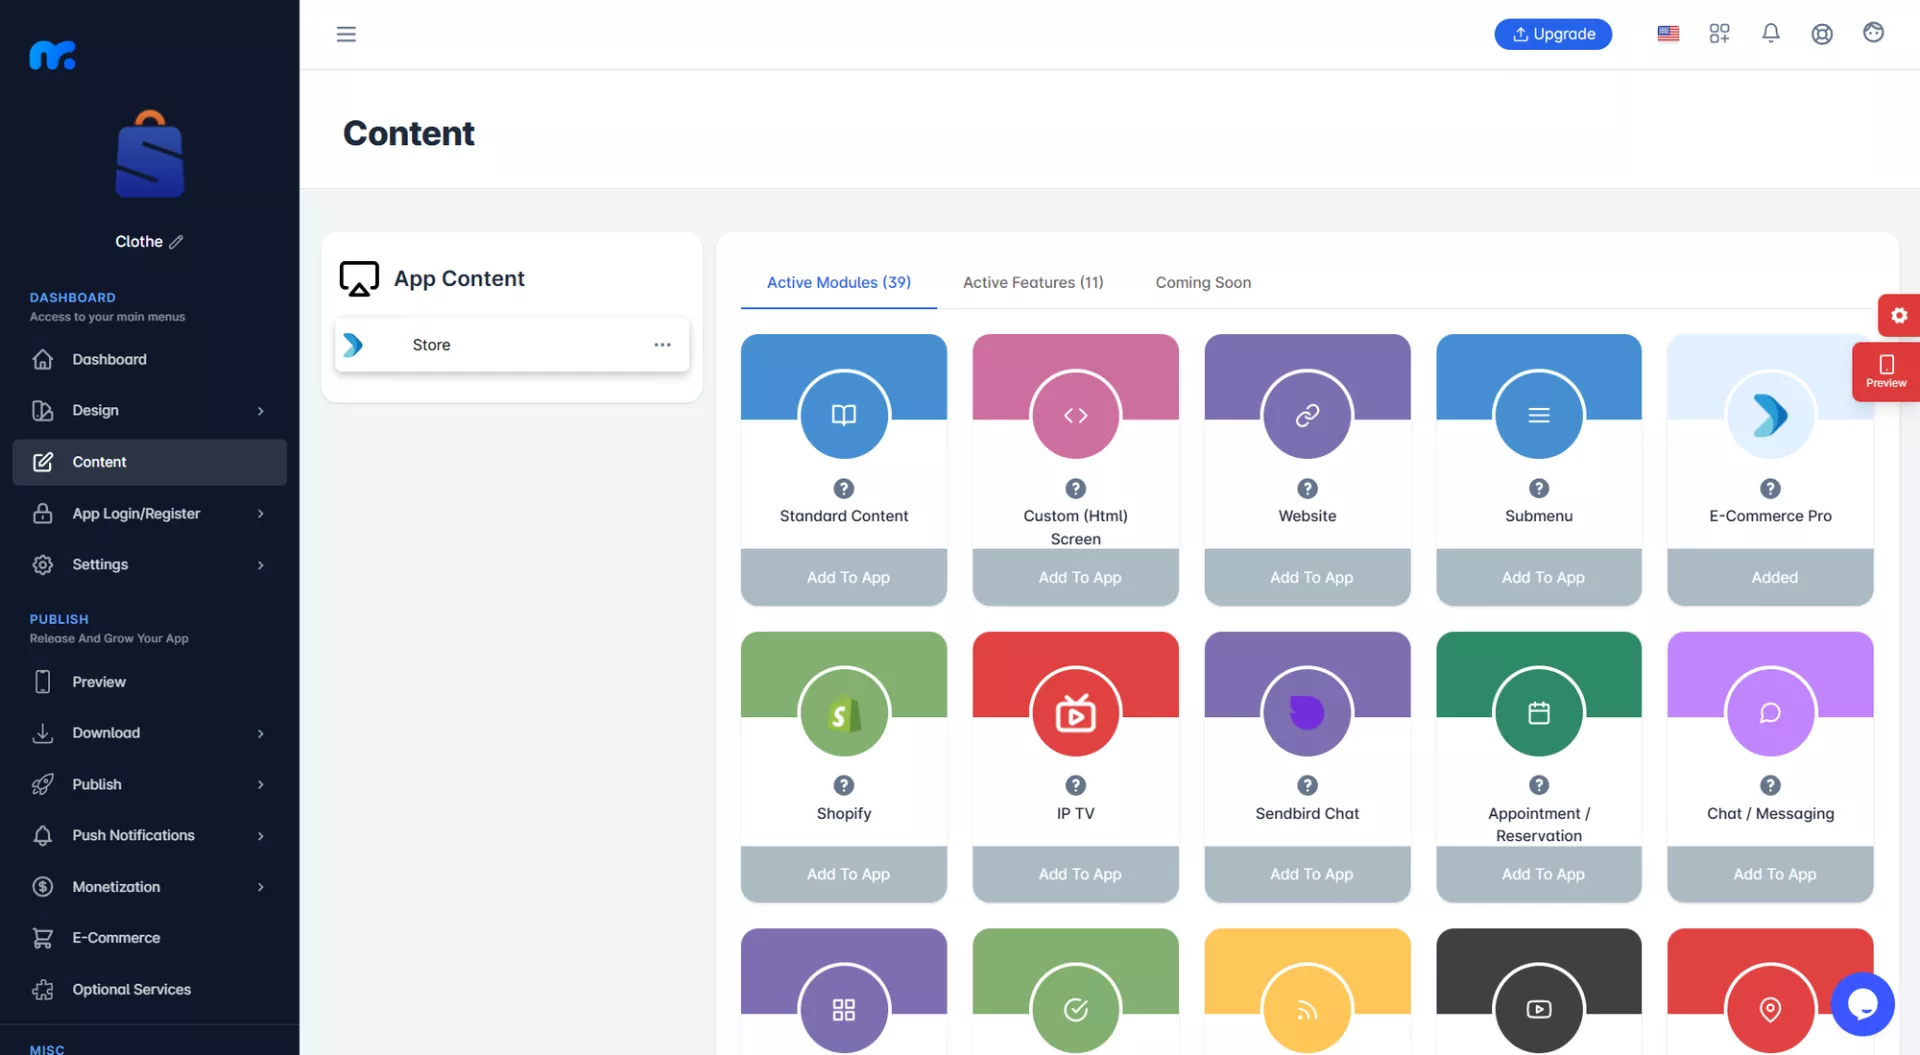This screenshot has width=1920, height=1055.
Task: Switch to the Coming Soon tab
Action: [x=1203, y=283]
